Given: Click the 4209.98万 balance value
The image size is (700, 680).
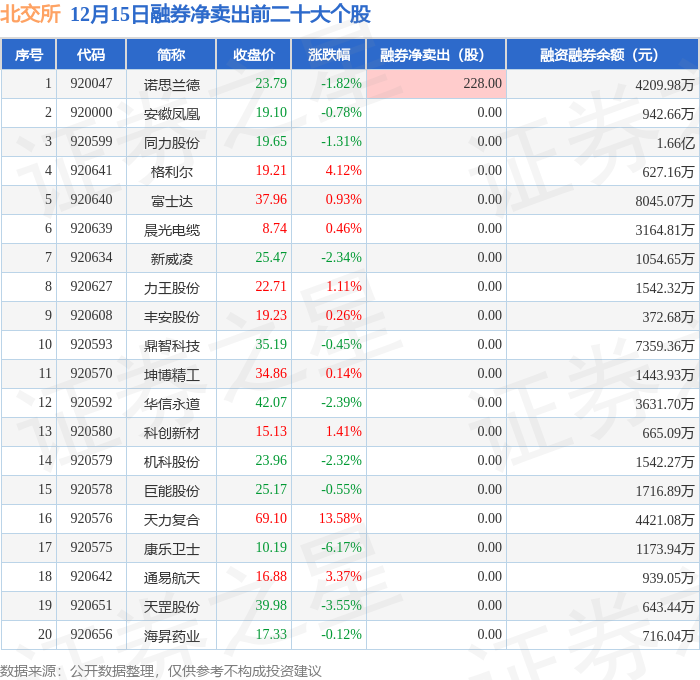Looking at the screenshot, I should pos(665,84).
